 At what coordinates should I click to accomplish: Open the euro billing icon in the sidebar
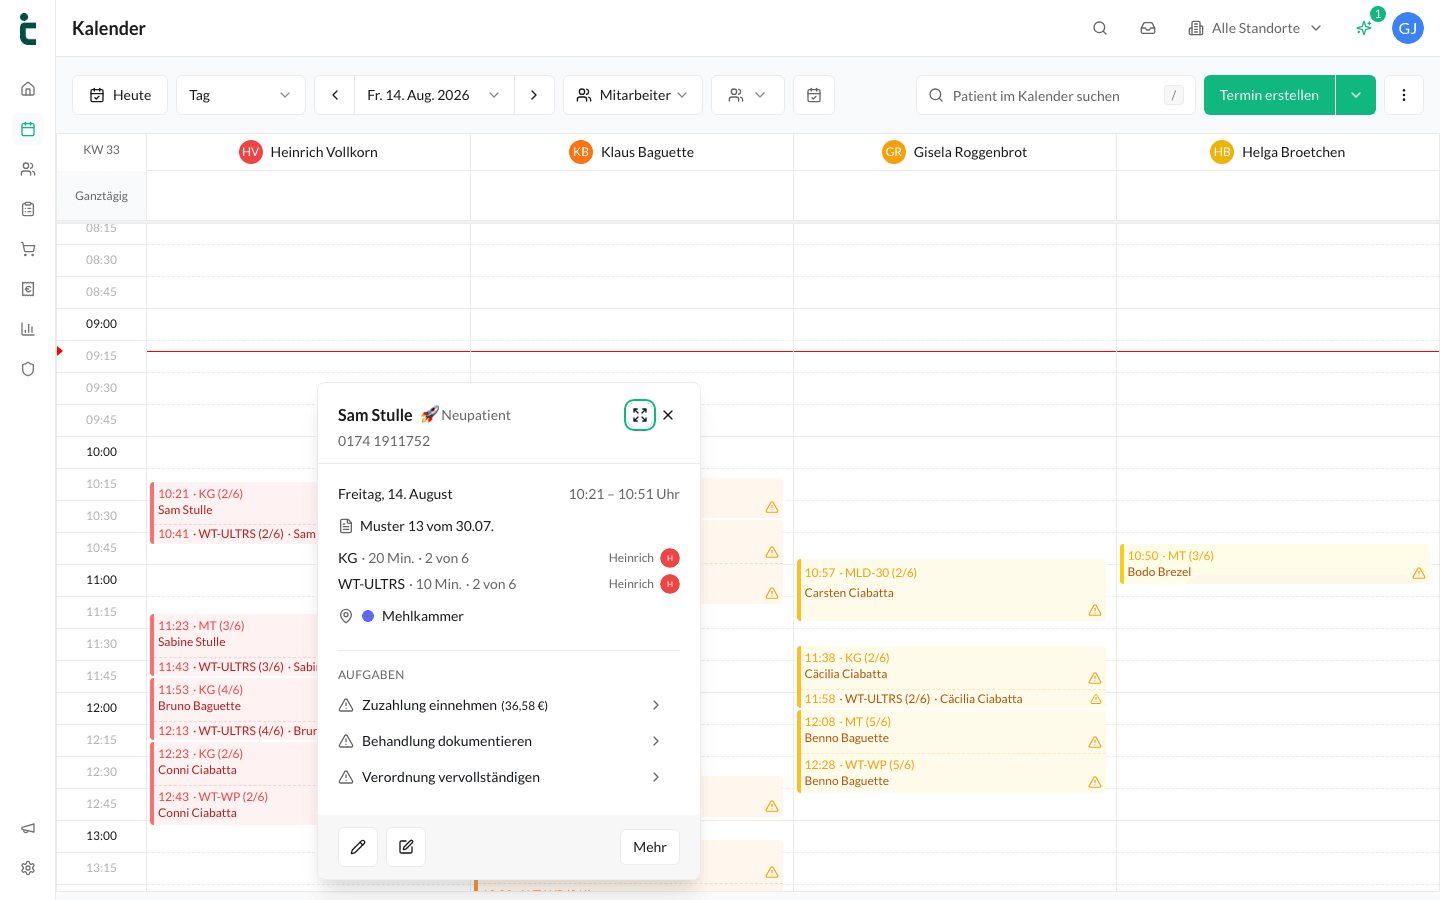point(28,289)
